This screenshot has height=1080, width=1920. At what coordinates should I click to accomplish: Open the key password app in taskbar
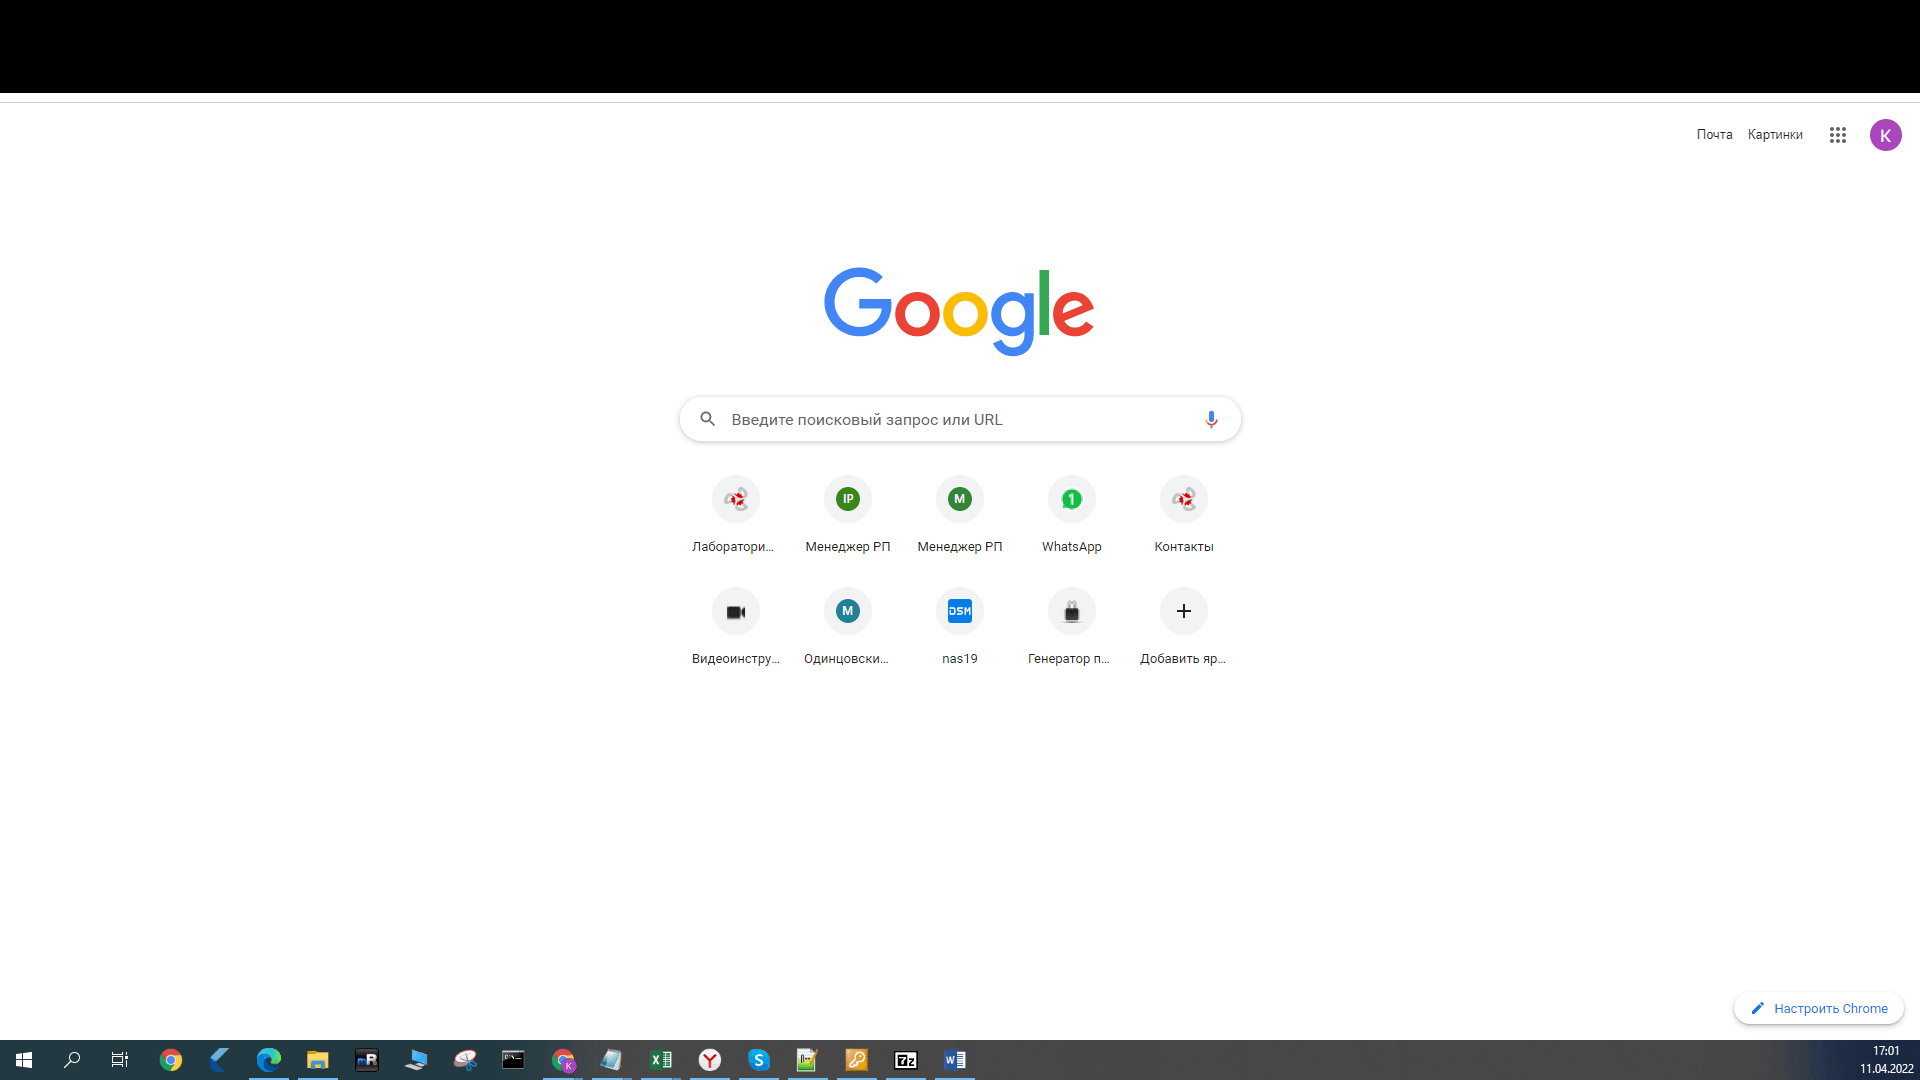click(857, 1060)
